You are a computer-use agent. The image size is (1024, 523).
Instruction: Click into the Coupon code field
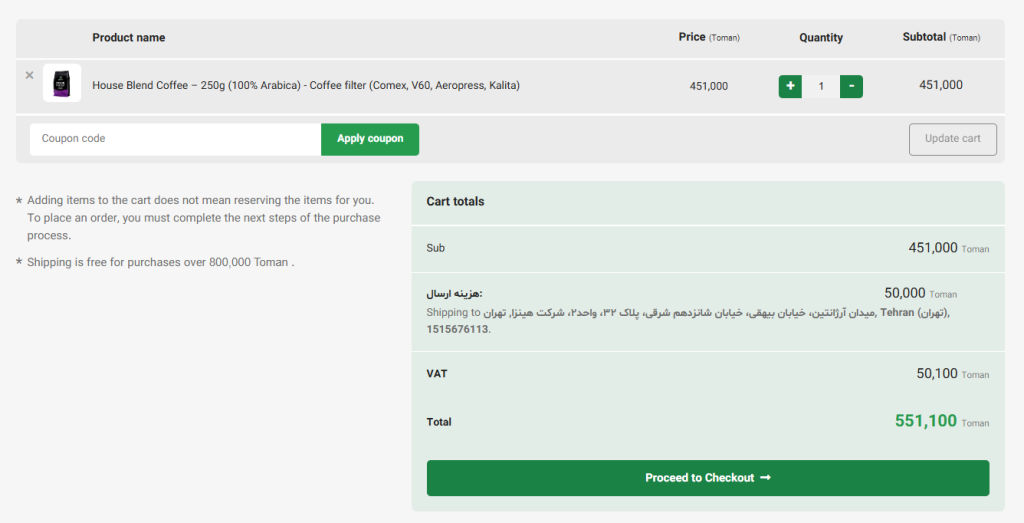pyautogui.click(x=175, y=139)
